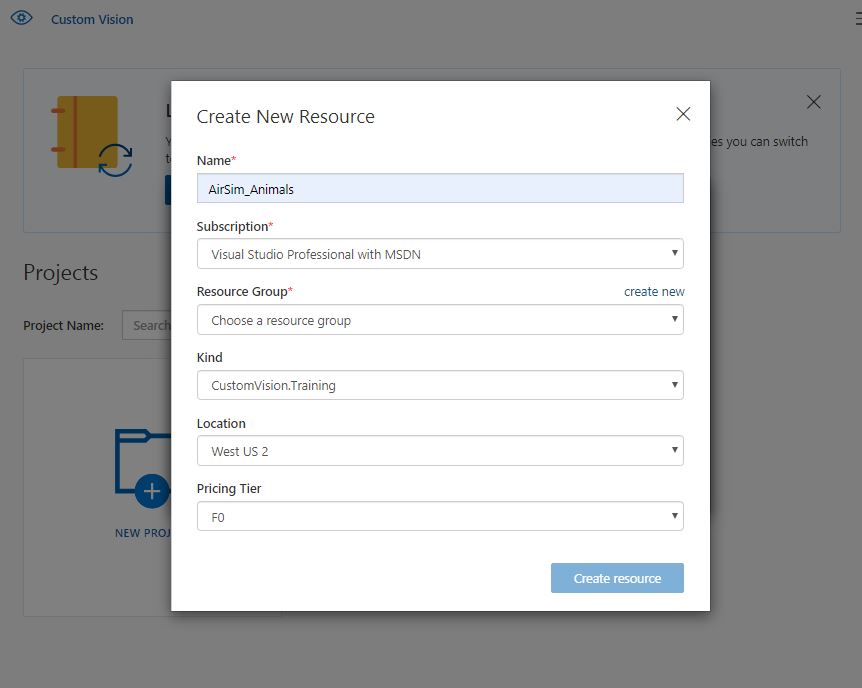Click the Create New Resource dialog title
Image resolution: width=862 pixels, height=688 pixels.
point(285,117)
